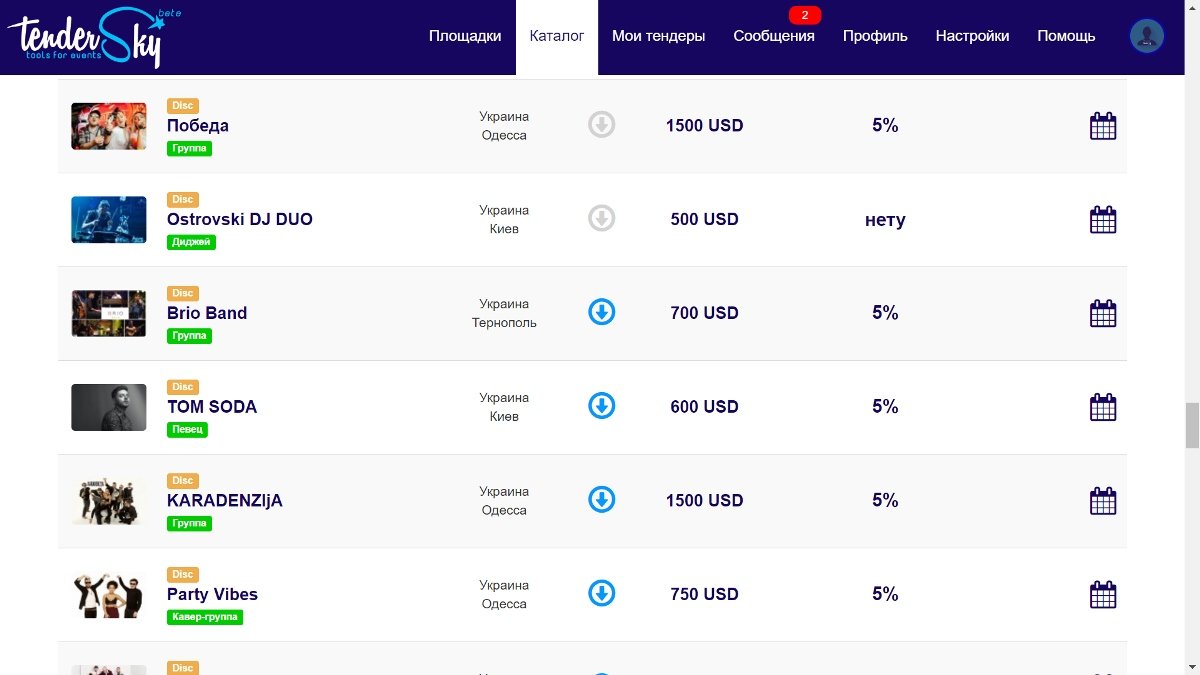Open the KARADENZIjA artist name link
This screenshot has width=1200, height=675.
click(224, 500)
